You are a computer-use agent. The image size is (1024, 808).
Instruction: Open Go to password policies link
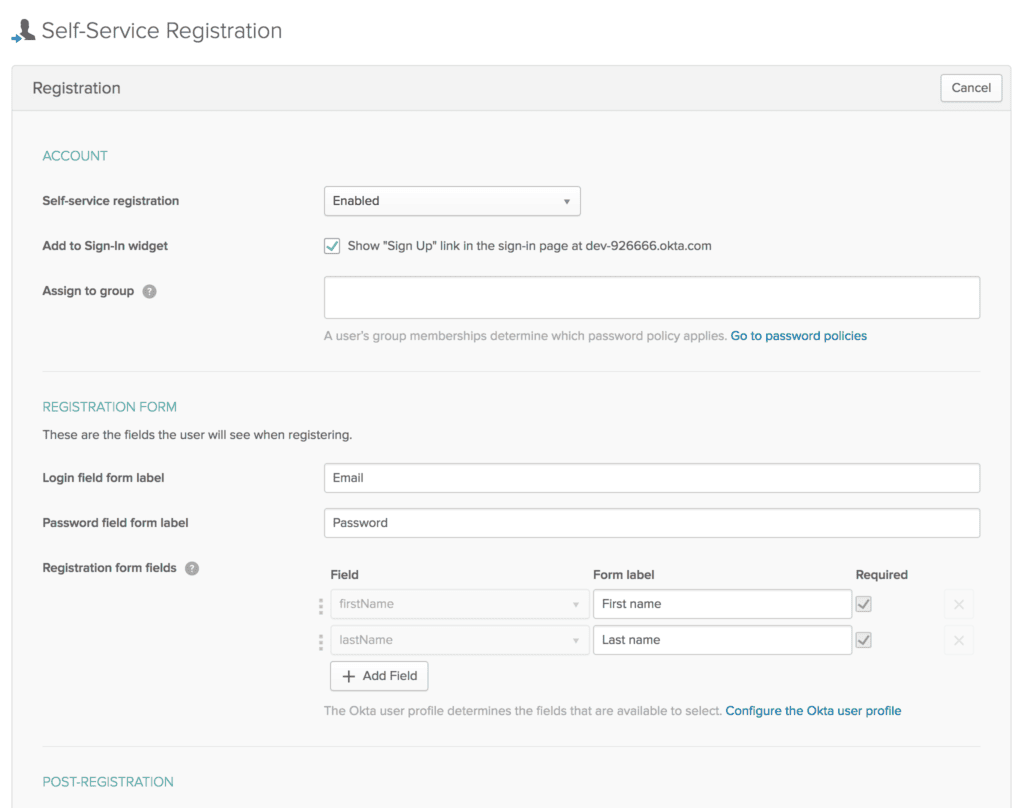pyautogui.click(x=798, y=336)
